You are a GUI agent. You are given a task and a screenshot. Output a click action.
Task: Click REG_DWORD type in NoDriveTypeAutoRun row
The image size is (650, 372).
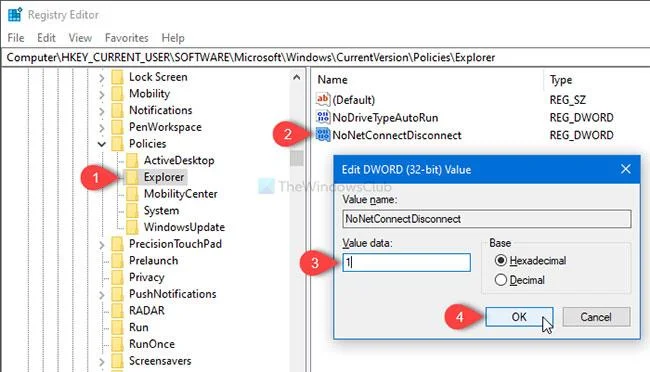point(582,118)
